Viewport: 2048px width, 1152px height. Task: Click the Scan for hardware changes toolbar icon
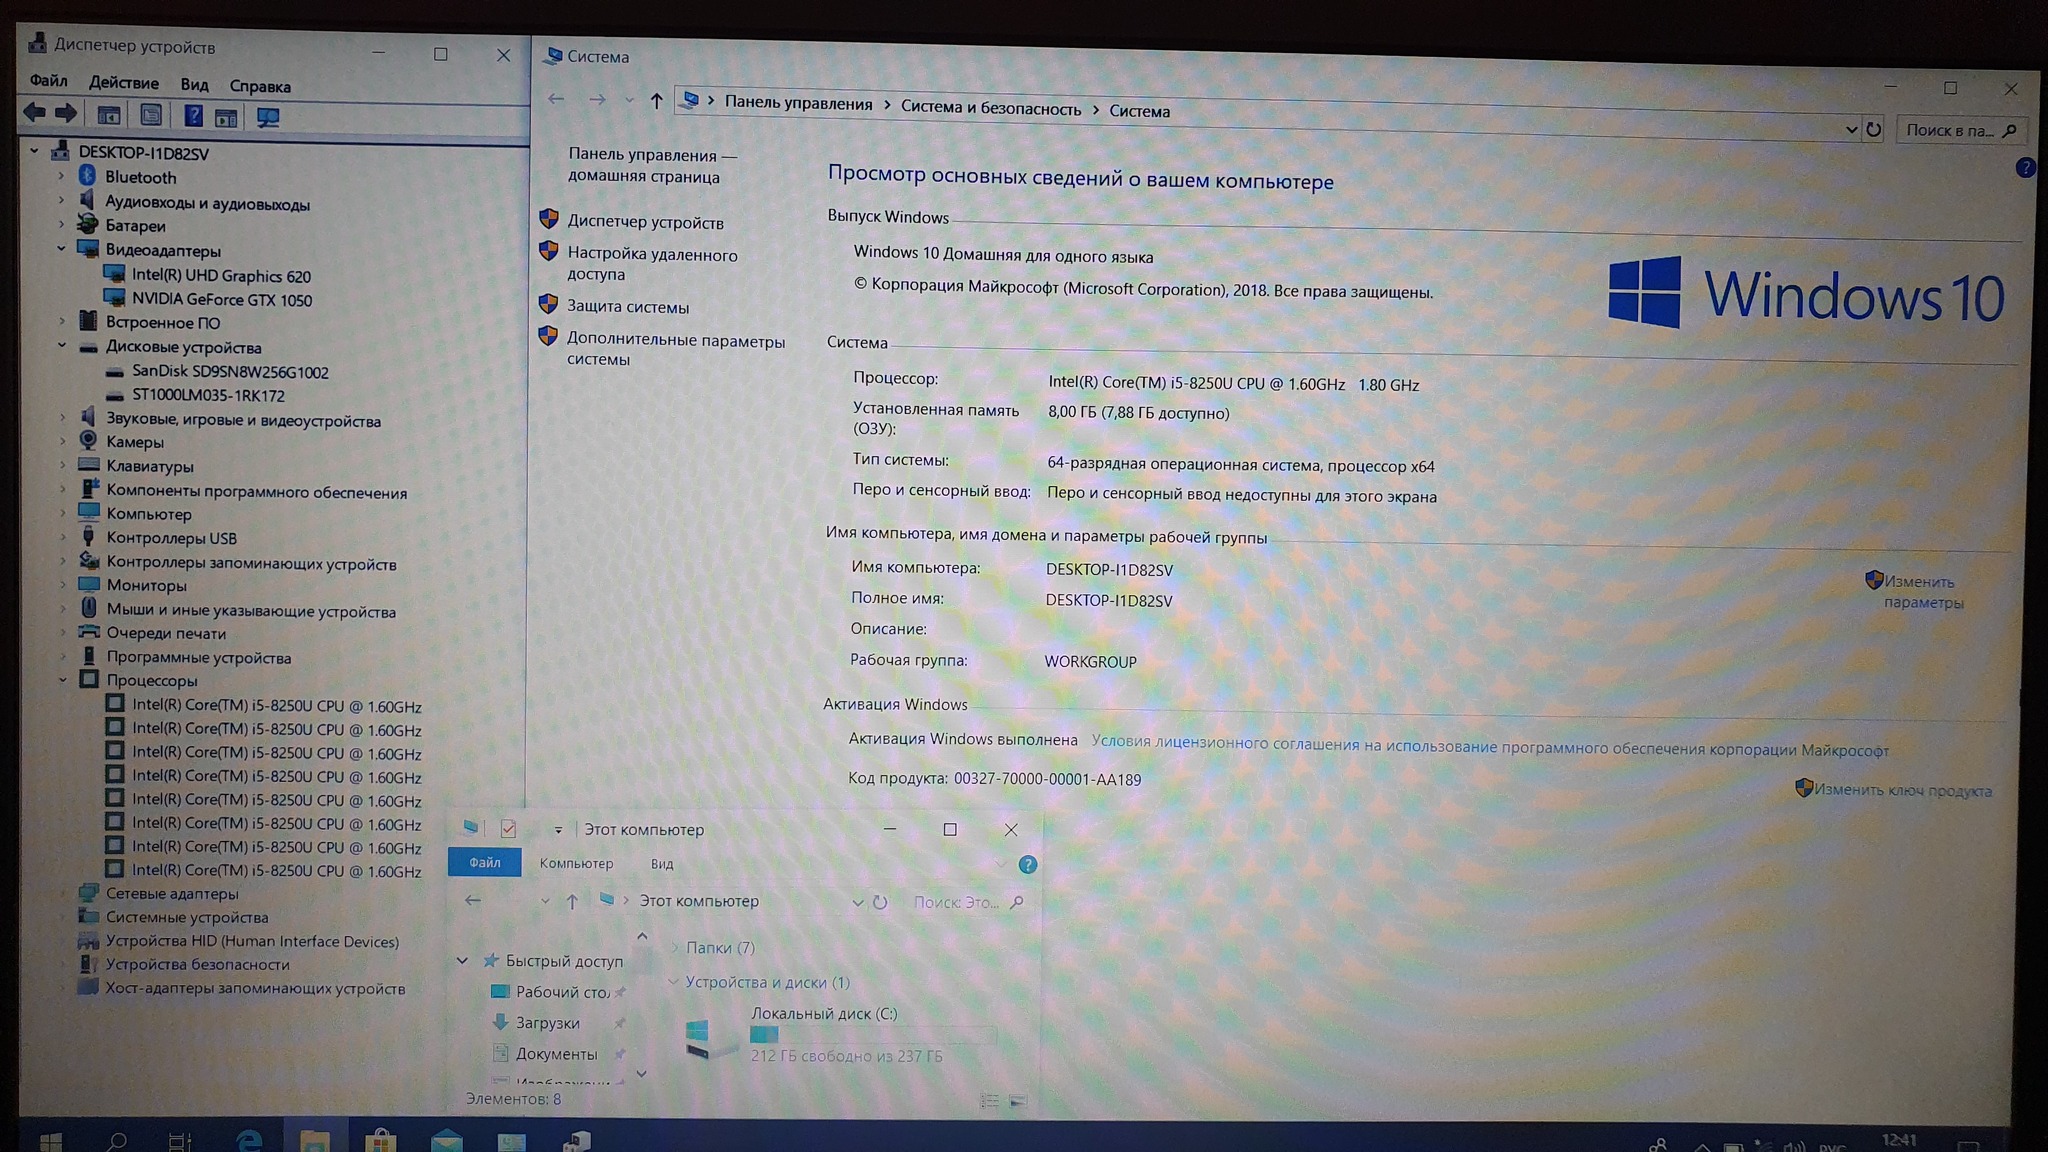tap(268, 117)
